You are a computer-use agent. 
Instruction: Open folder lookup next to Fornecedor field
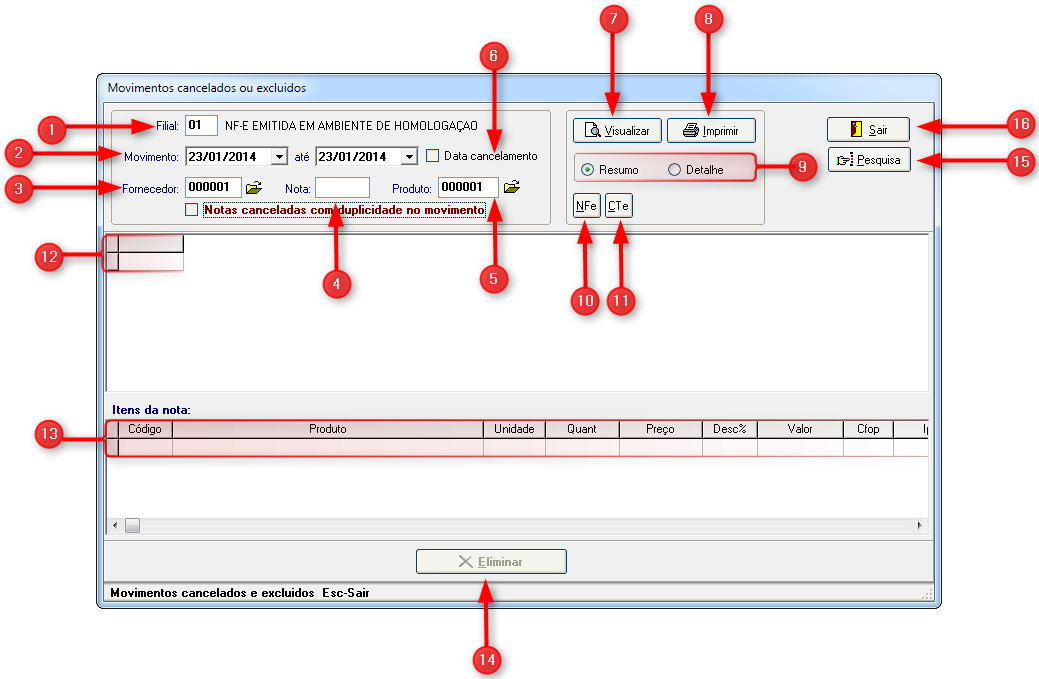(254, 187)
